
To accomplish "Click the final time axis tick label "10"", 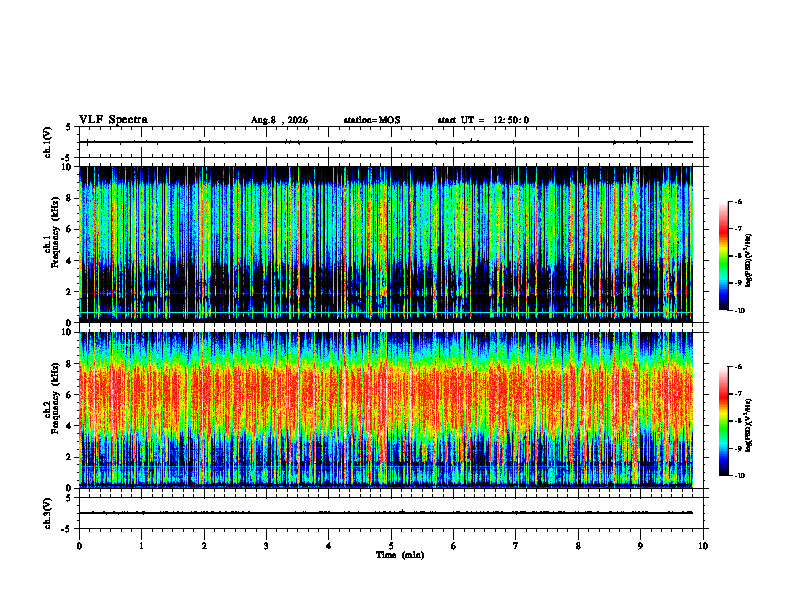I will (x=703, y=546).
